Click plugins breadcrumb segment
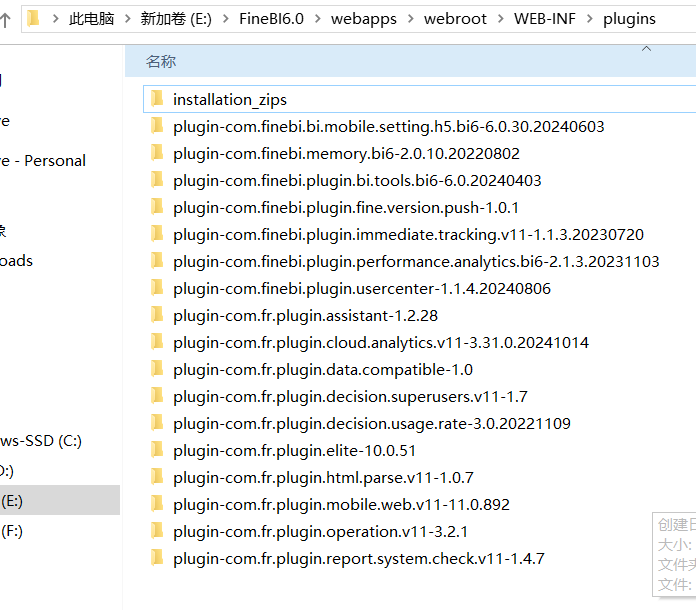 tap(629, 19)
